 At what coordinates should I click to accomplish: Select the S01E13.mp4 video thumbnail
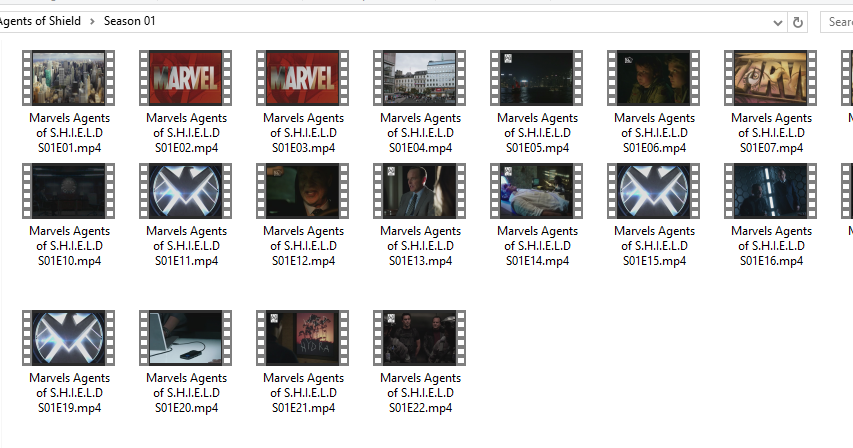[419, 191]
